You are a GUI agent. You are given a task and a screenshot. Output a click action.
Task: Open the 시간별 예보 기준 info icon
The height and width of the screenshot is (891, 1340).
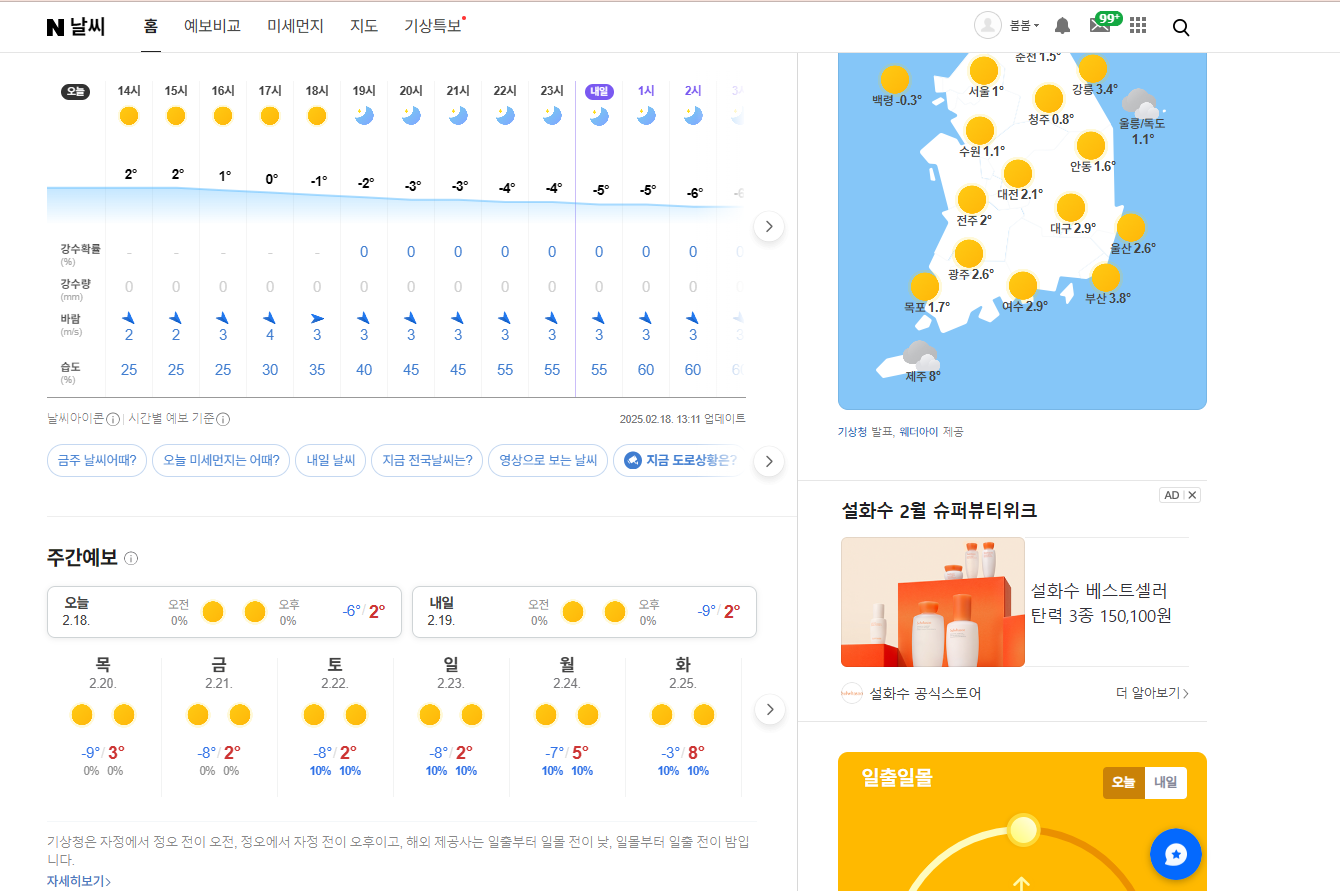[223, 419]
